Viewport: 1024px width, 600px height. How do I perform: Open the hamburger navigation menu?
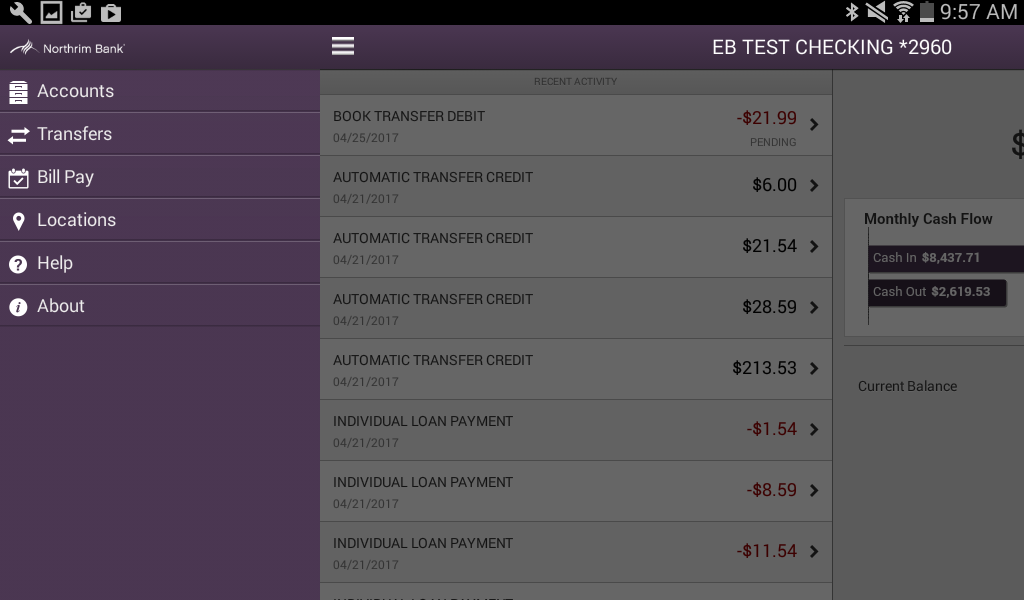click(343, 45)
